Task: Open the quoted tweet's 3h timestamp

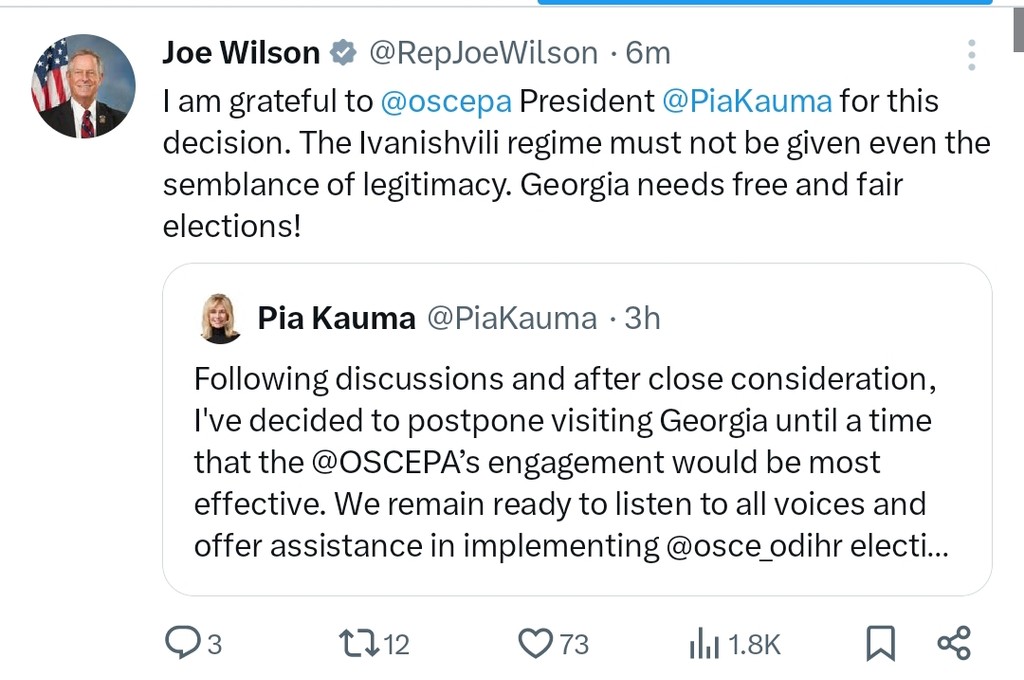Action: click(x=643, y=318)
